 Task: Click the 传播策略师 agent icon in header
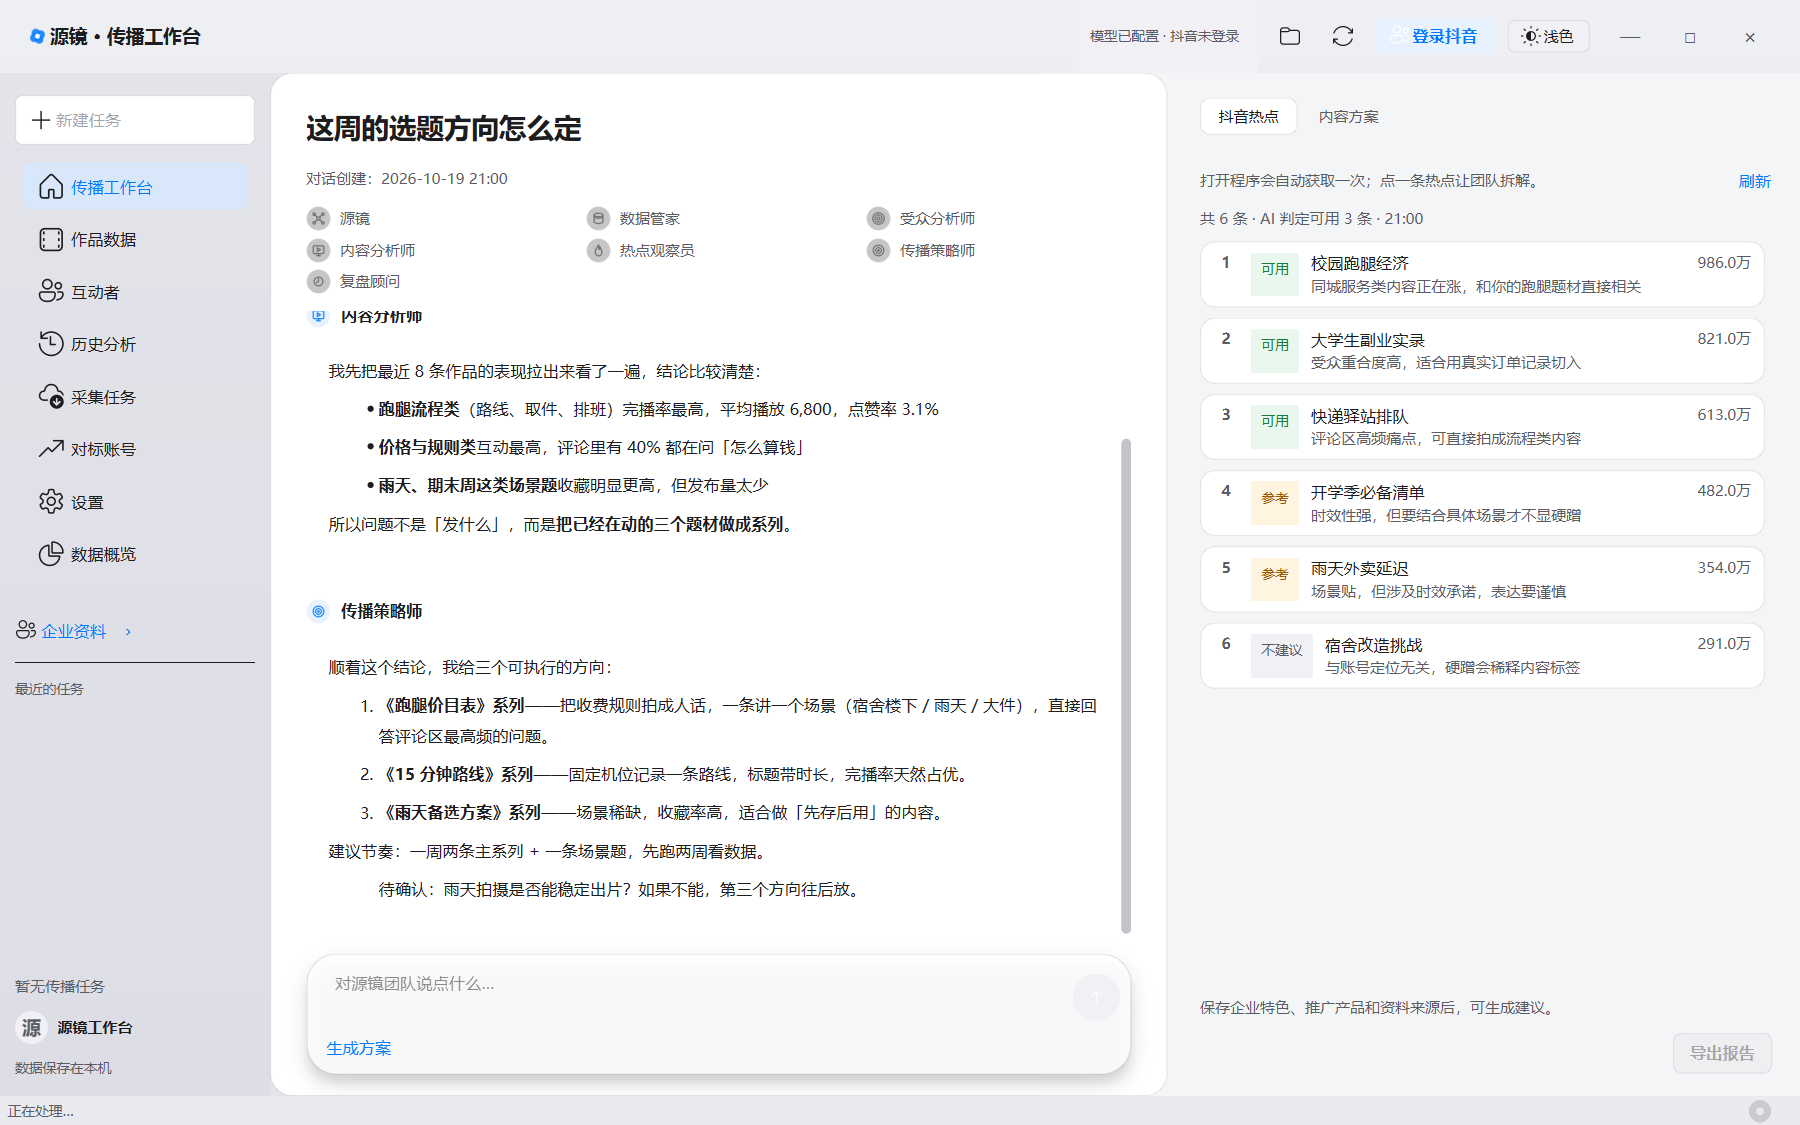coord(878,250)
